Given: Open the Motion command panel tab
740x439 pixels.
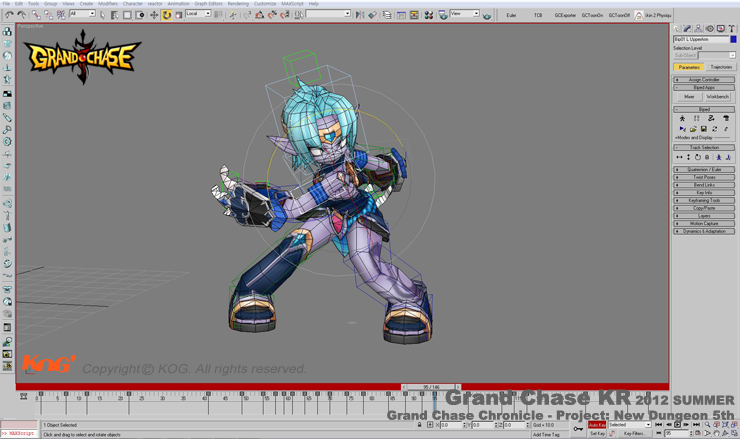Looking at the screenshot, I should point(708,29).
